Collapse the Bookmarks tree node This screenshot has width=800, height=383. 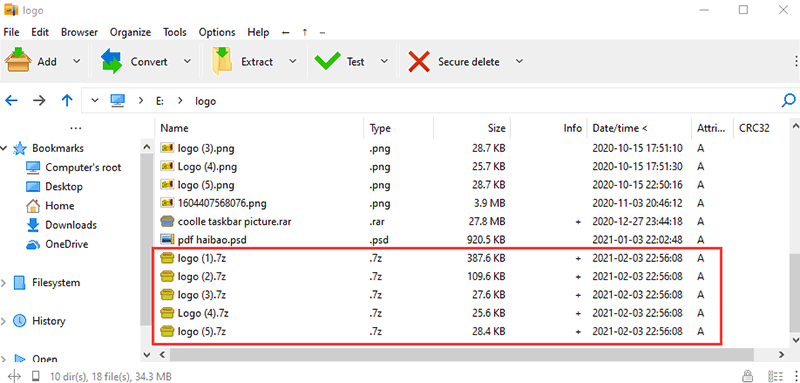tap(4, 148)
